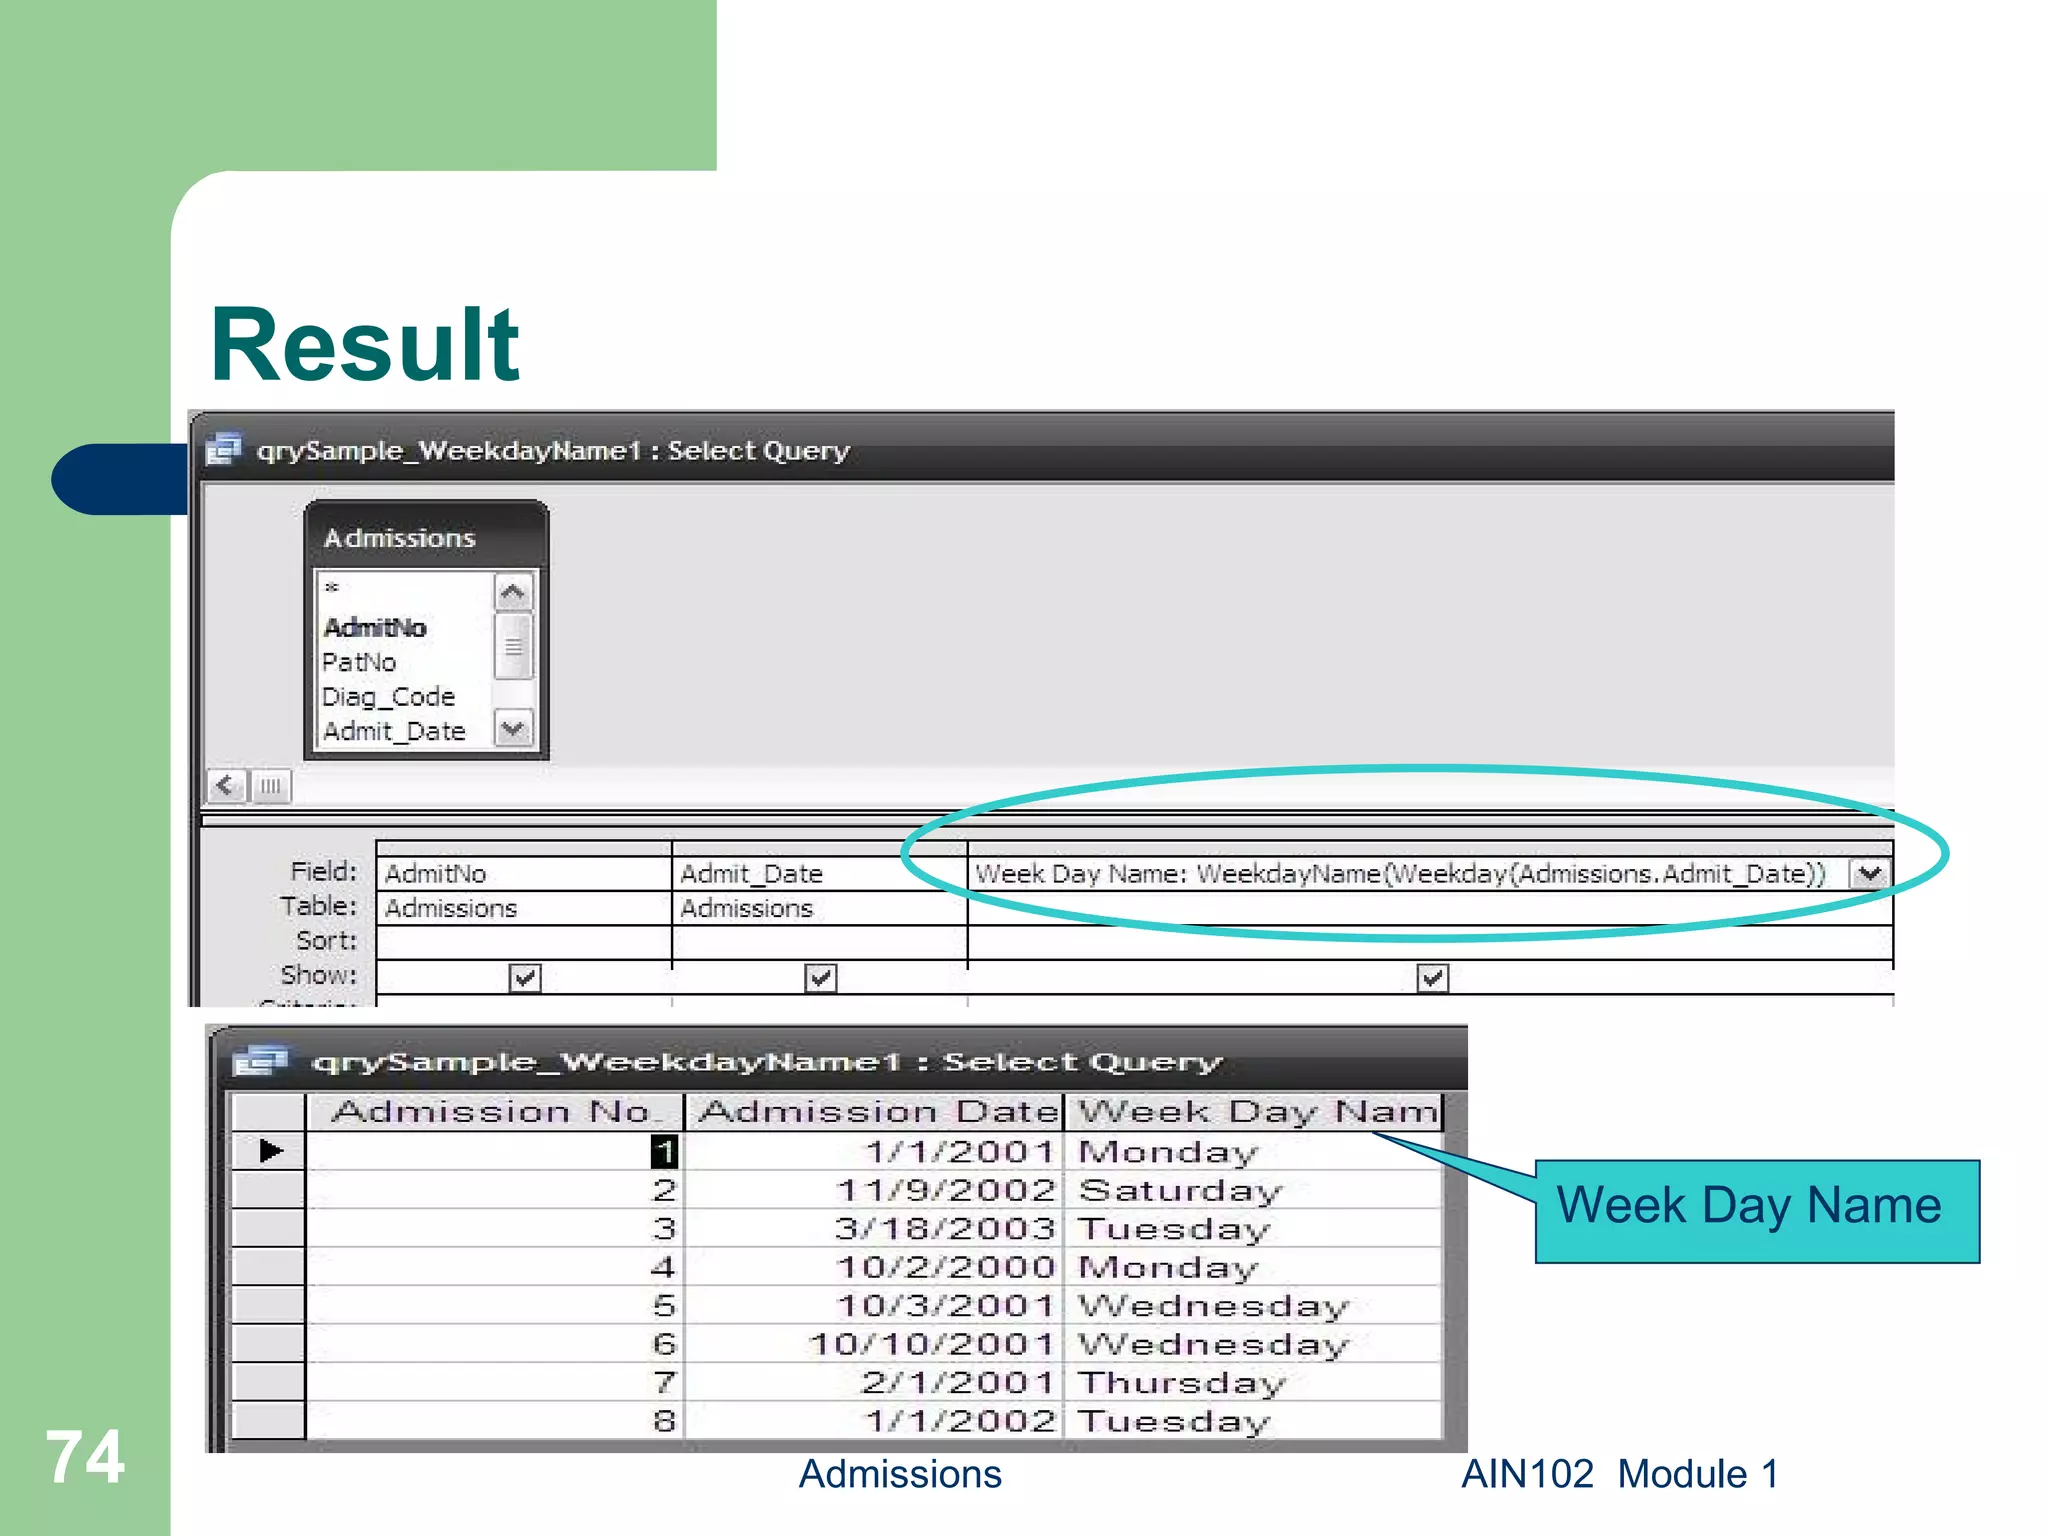
Task: Click the Admit_Date Field cell in grid
Action: tap(820, 874)
